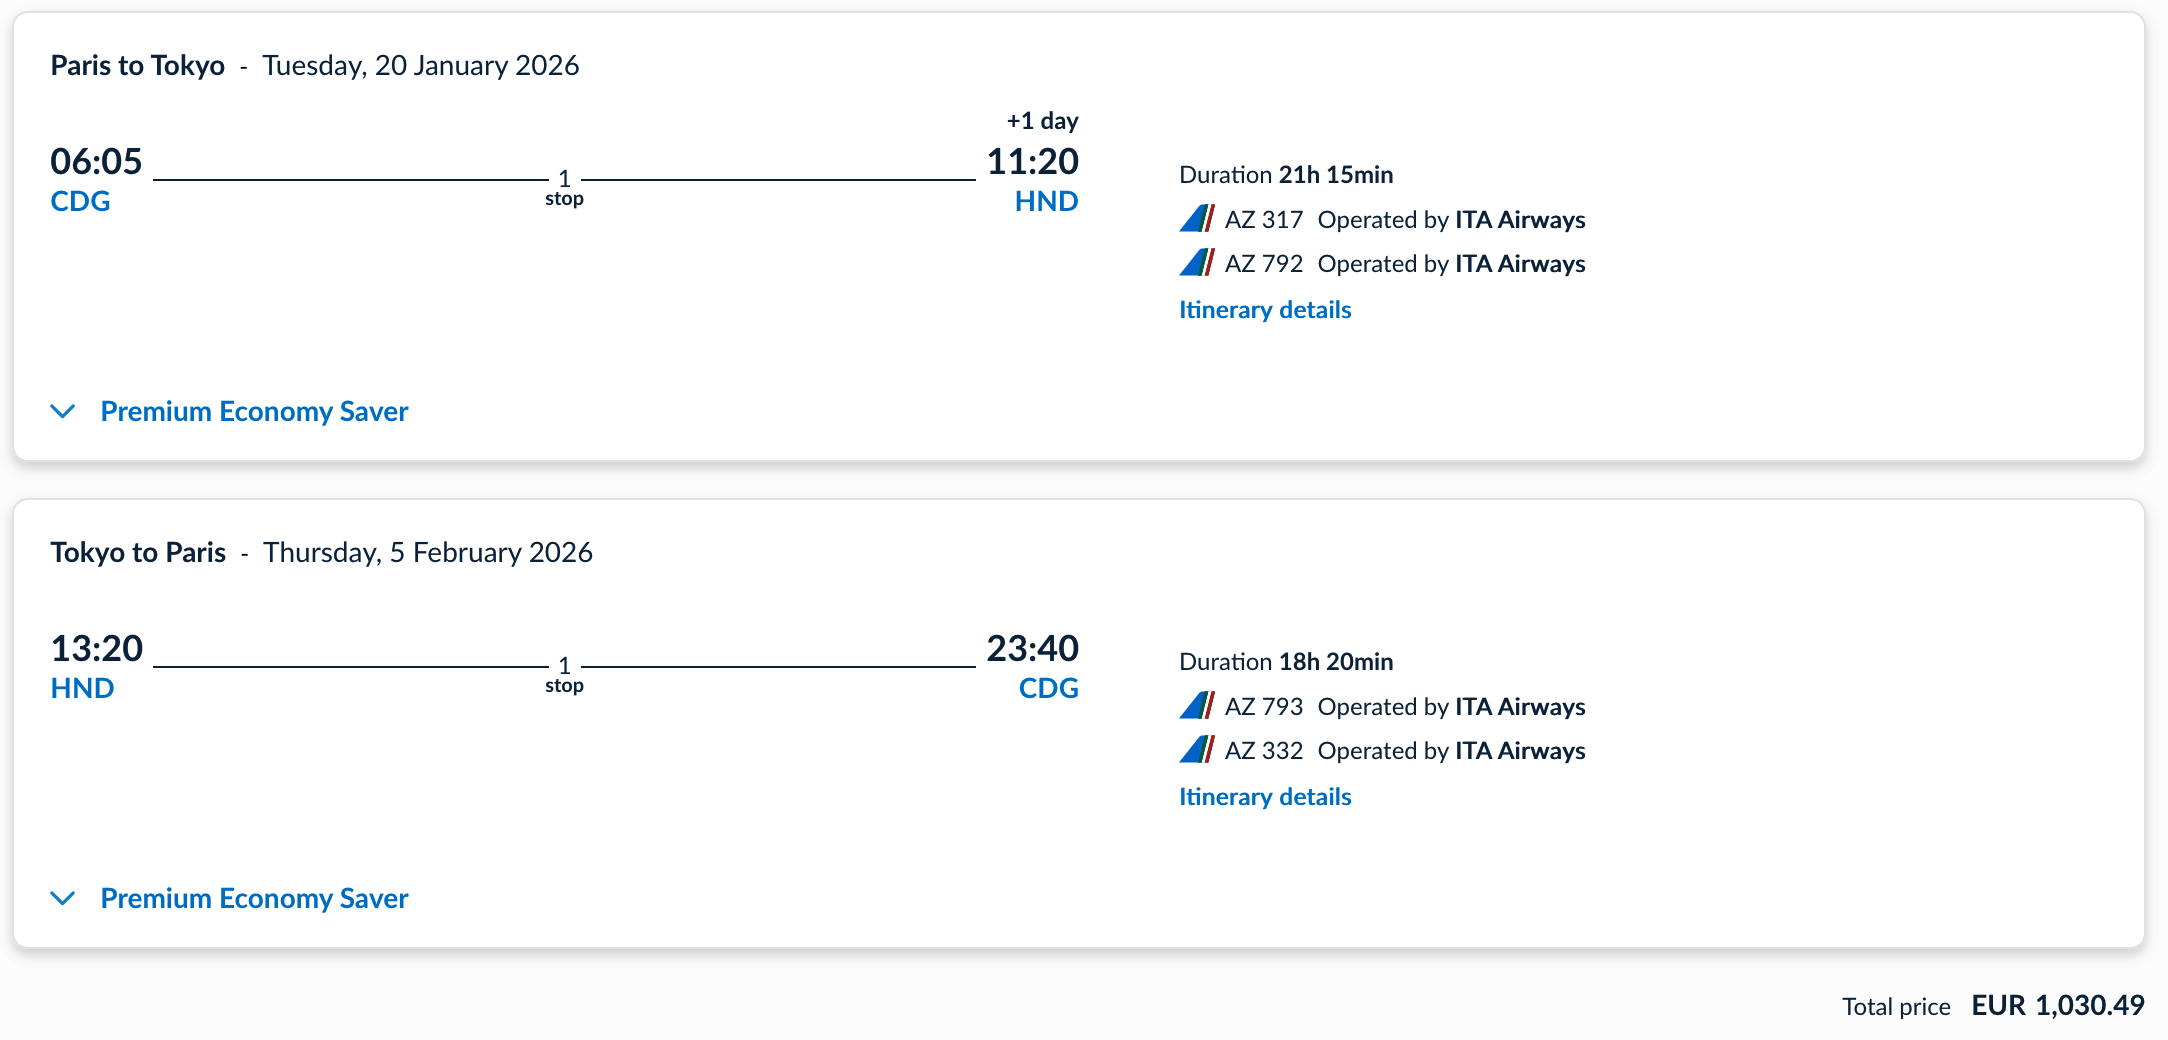The height and width of the screenshot is (1040, 2168).
Task: Click the CDG departure airport code under 06:05
Action: (80, 201)
